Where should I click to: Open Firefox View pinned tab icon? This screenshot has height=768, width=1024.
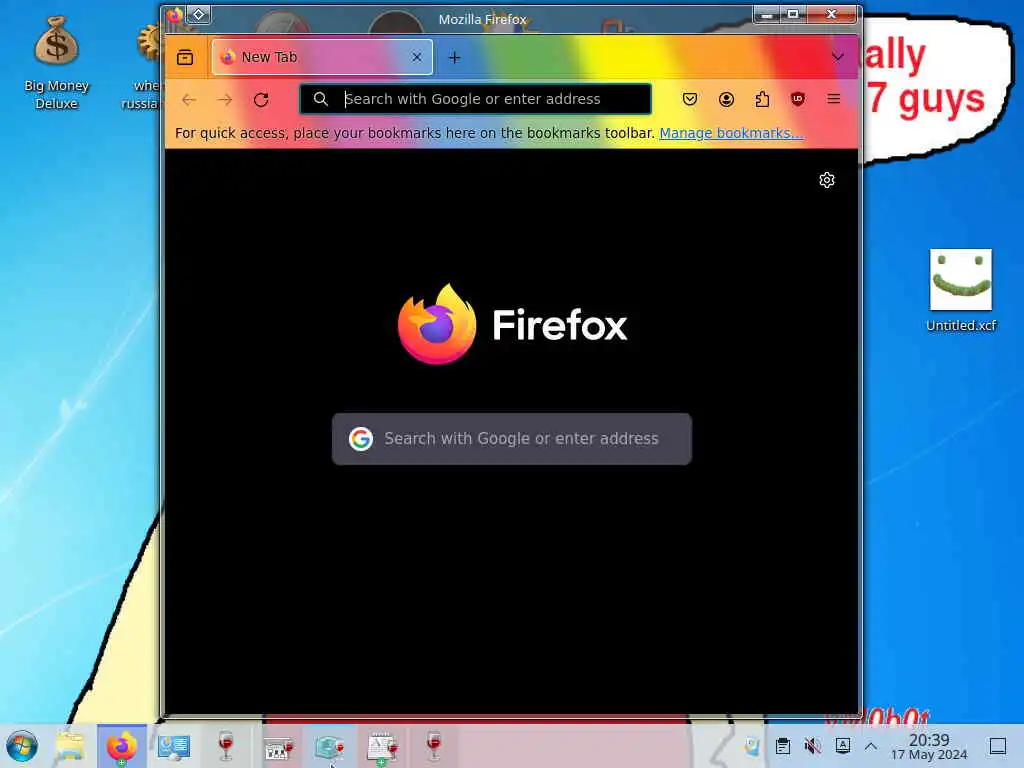point(185,57)
